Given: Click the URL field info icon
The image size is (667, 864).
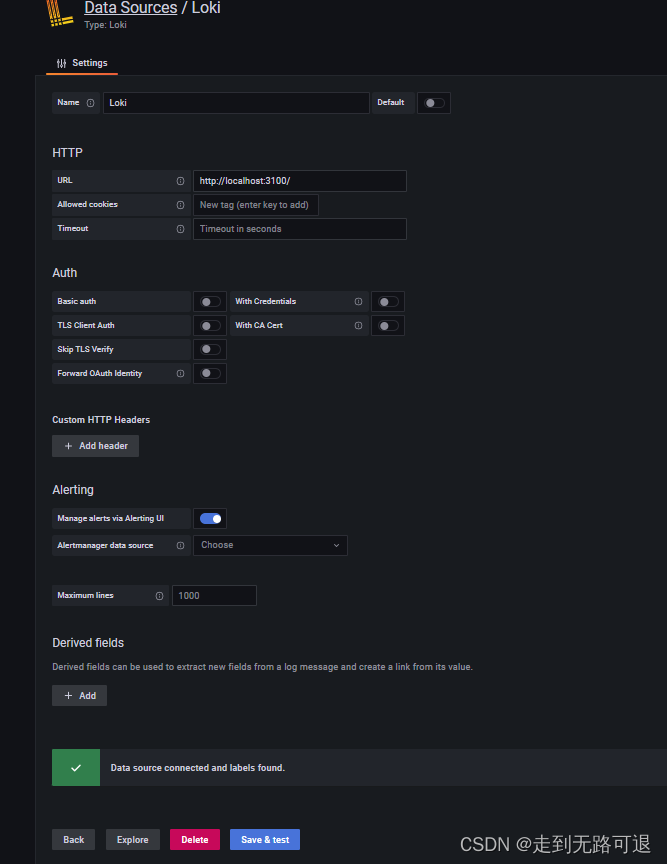Looking at the screenshot, I should click(180, 181).
